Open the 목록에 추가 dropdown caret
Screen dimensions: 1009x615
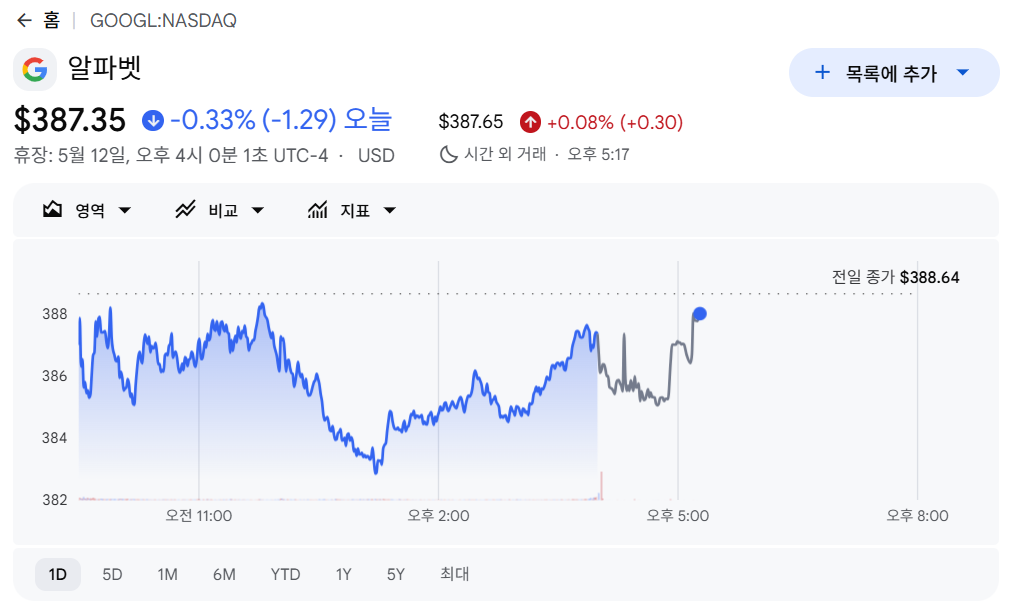point(963,72)
